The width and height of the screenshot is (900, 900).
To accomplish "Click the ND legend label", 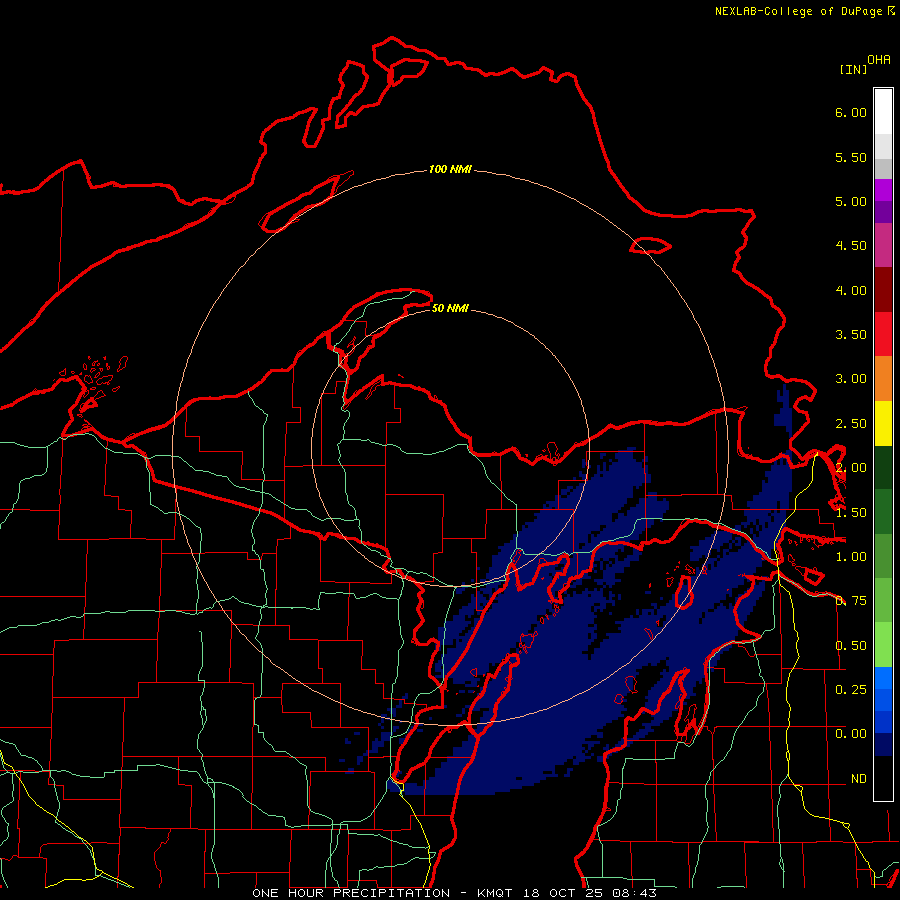I will (859, 779).
